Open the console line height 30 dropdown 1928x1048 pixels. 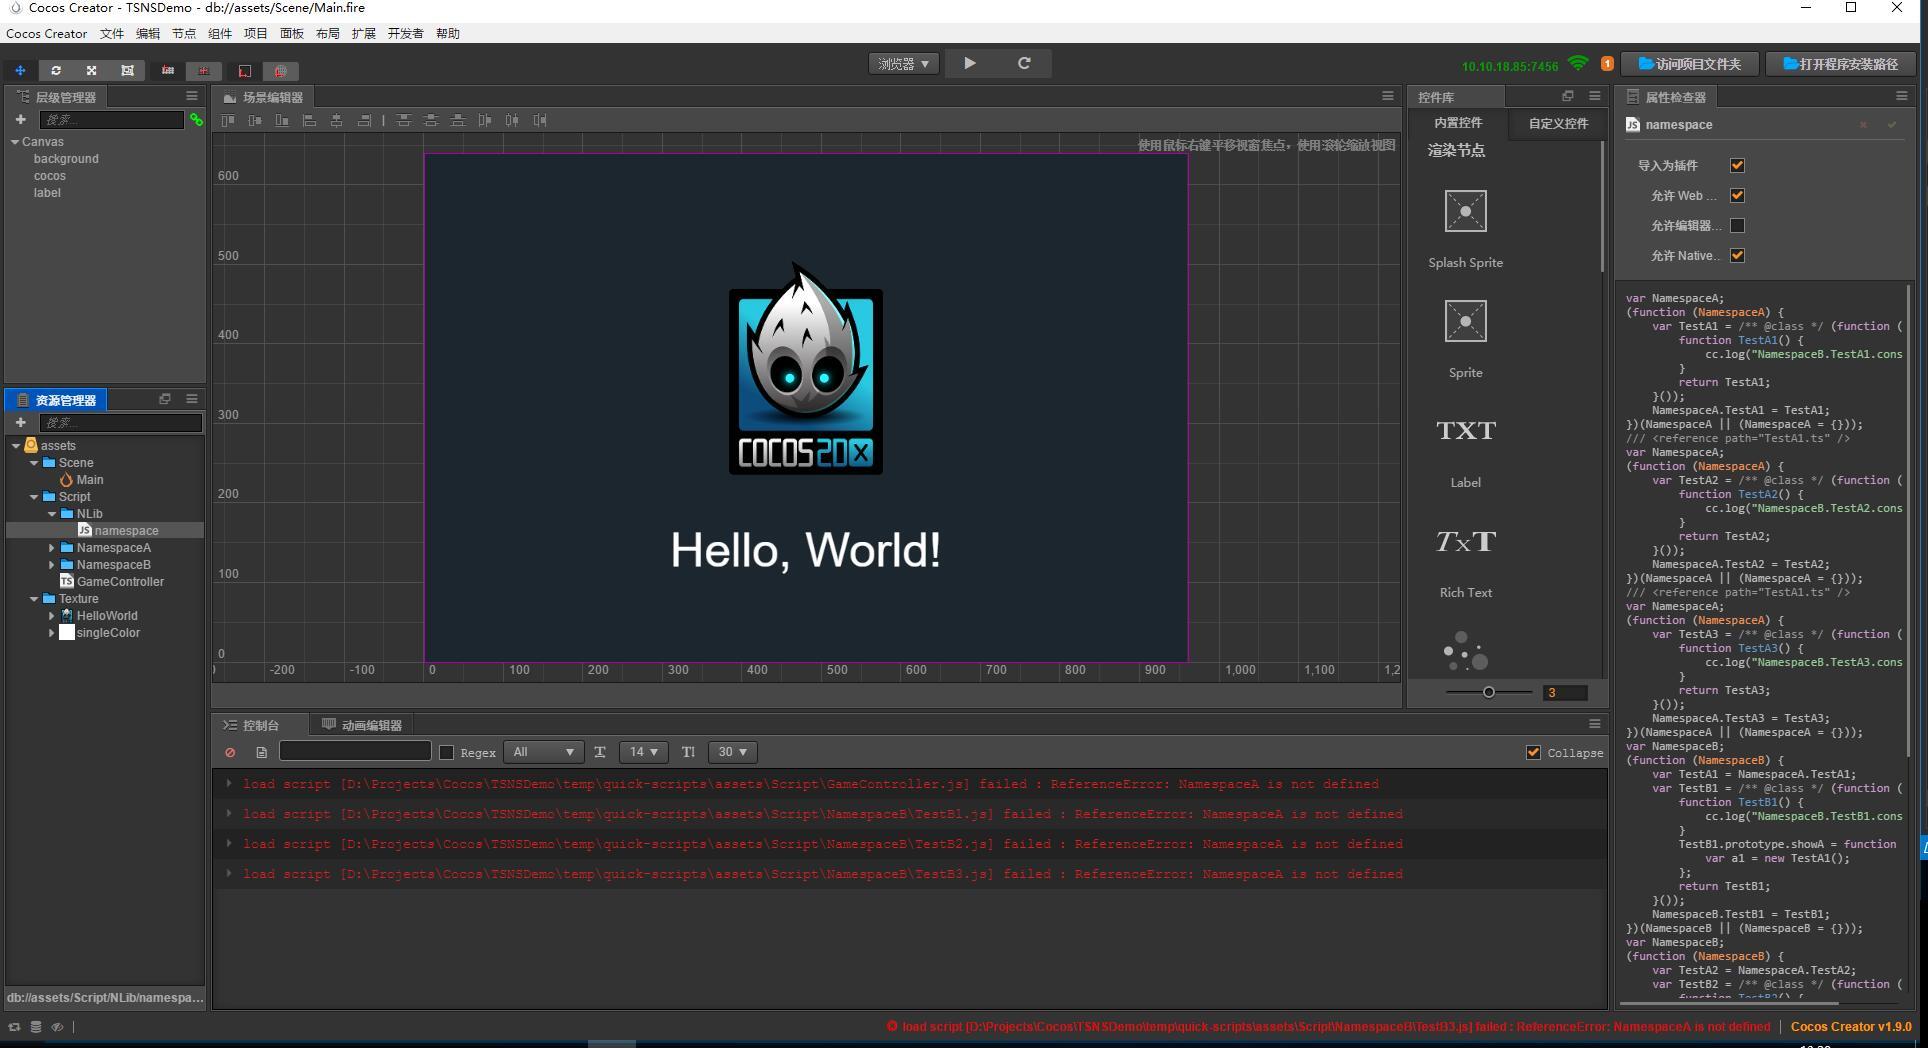(x=732, y=752)
